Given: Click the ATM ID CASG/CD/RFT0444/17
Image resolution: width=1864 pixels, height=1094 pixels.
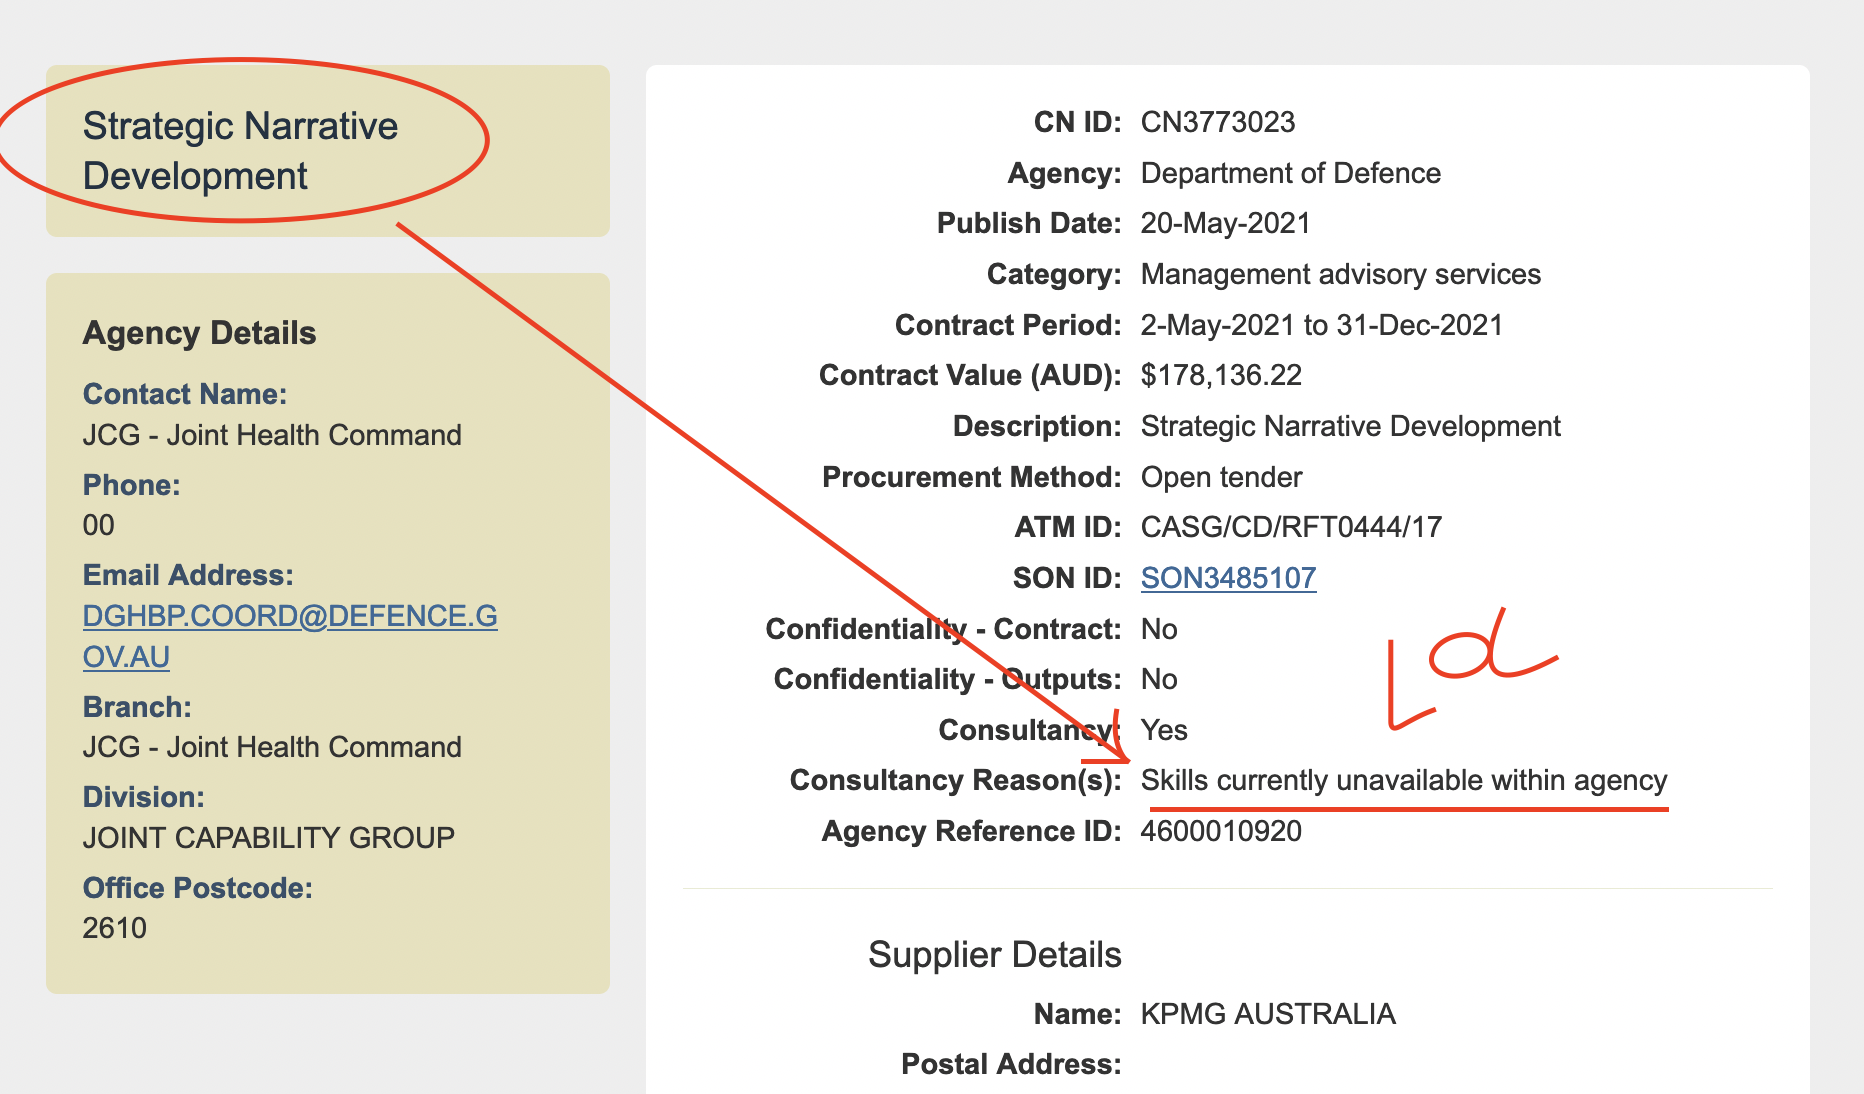Looking at the screenshot, I should (x=1291, y=527).
